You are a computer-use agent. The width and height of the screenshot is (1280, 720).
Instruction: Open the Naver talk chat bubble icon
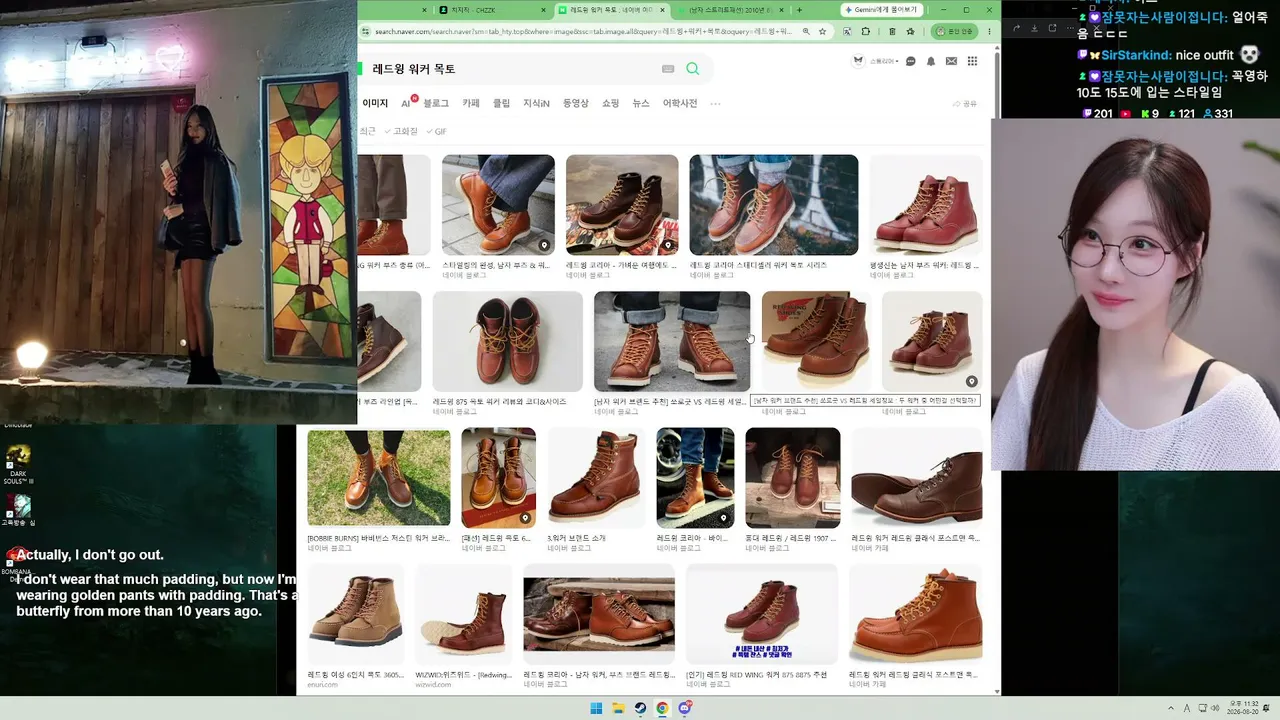pos(910,61)
